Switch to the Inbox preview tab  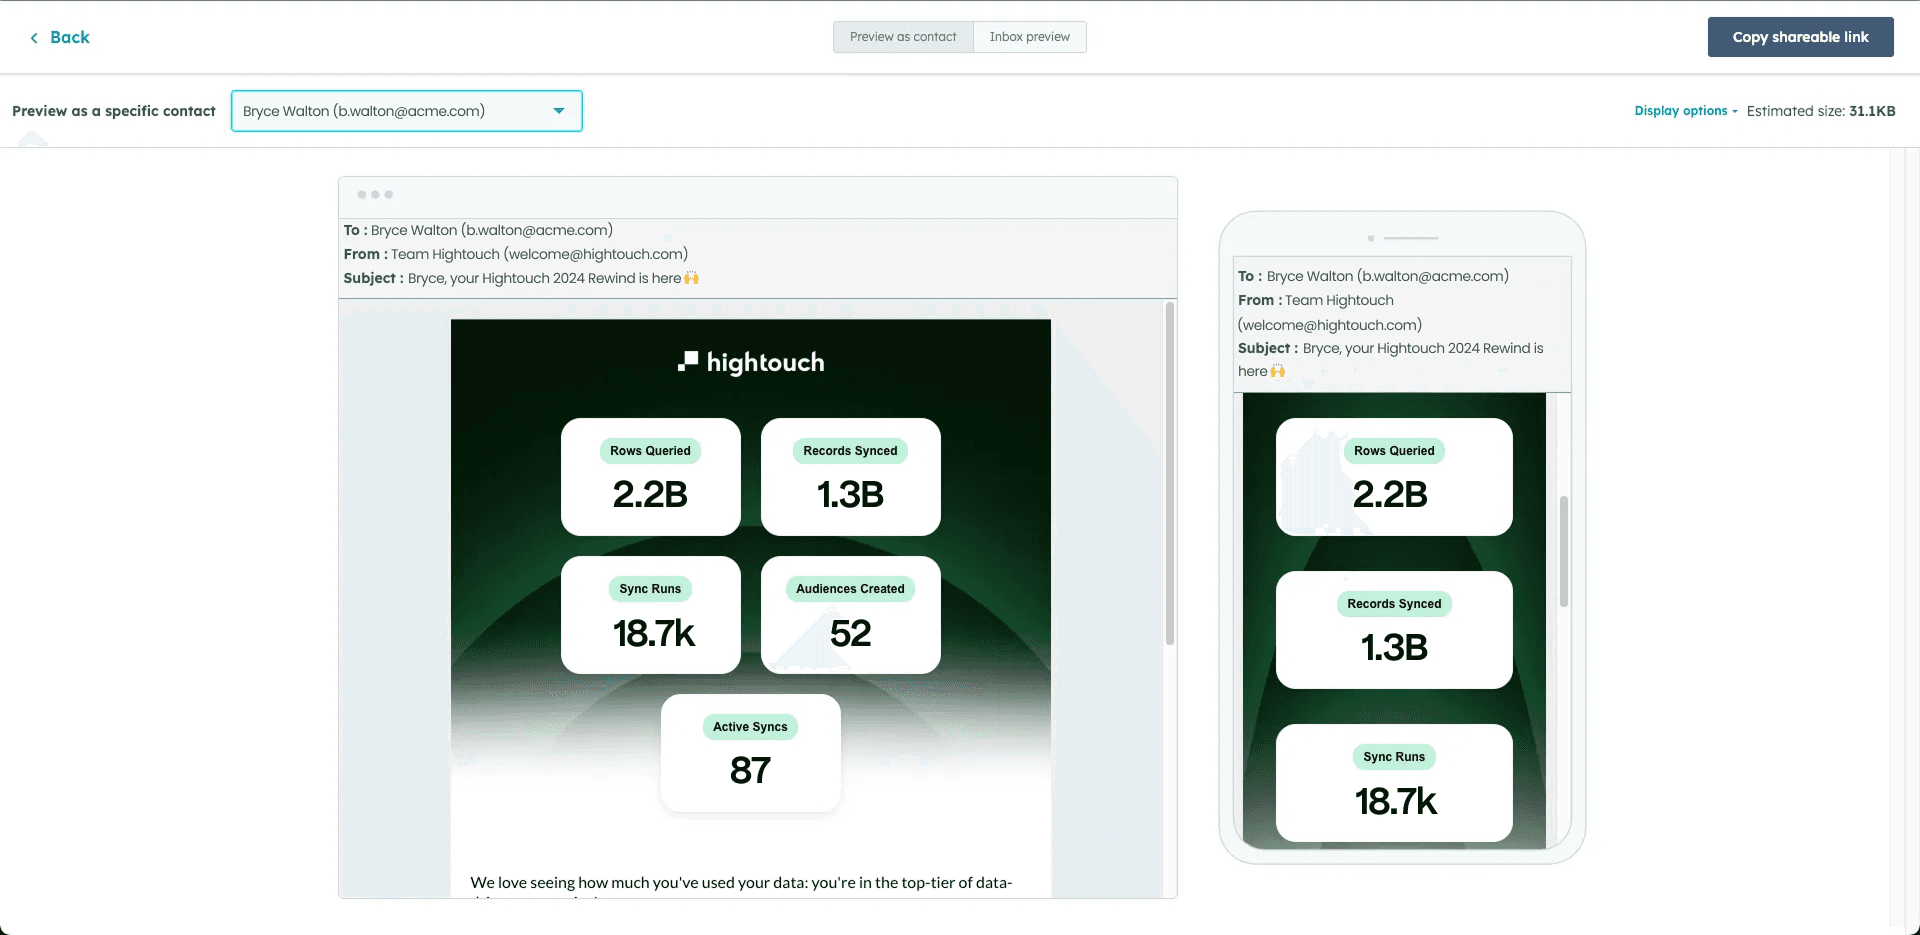pyautogui.click(x=1029, y=37)
